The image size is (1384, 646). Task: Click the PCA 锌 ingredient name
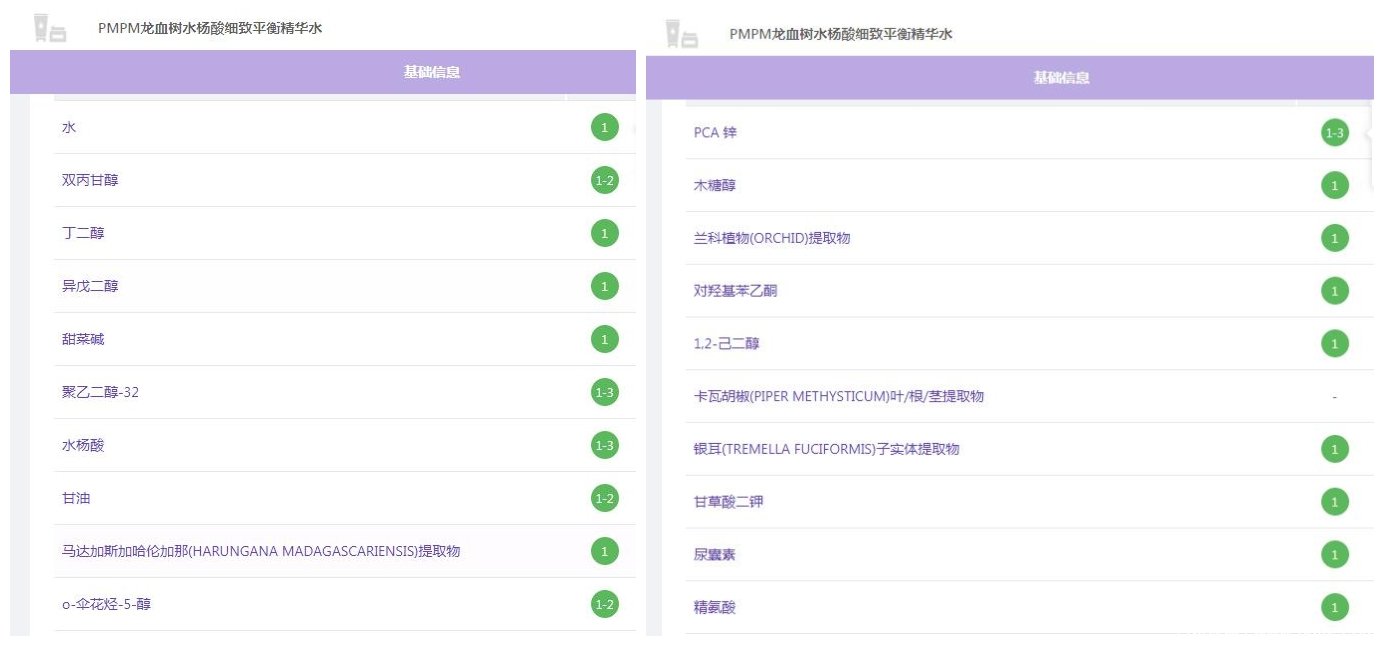click(x=715, y=133)
